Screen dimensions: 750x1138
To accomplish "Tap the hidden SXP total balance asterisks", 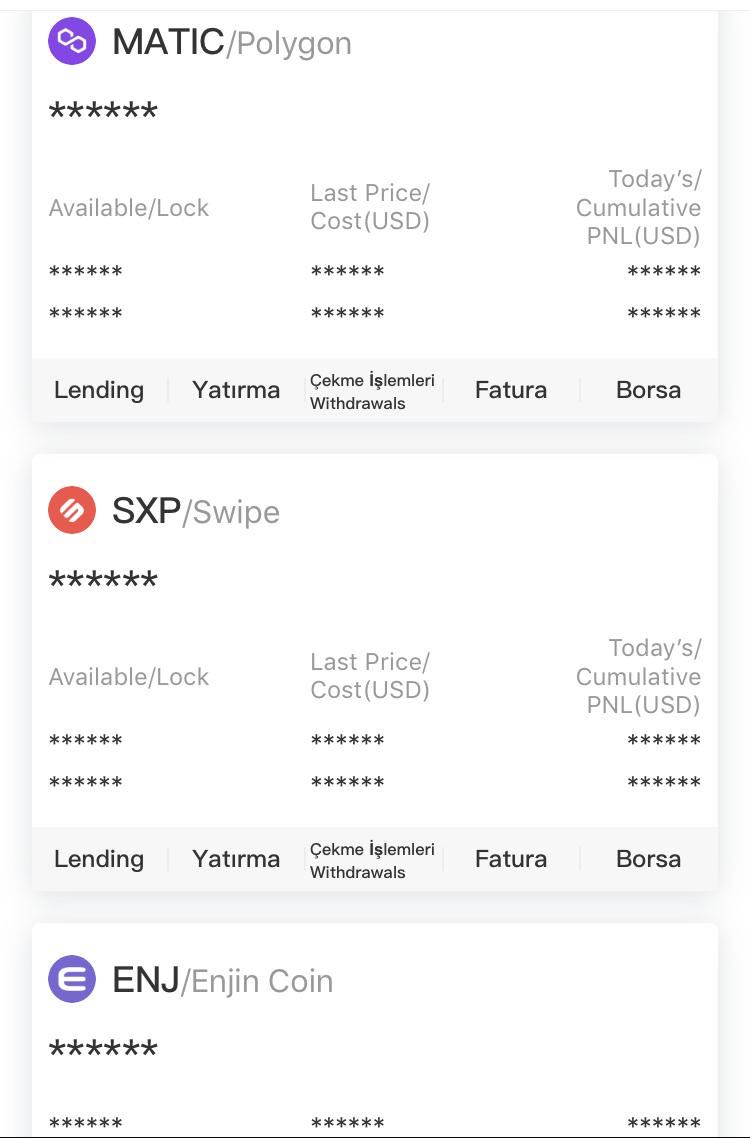I will pyautogui.click(x=102, y=580).
